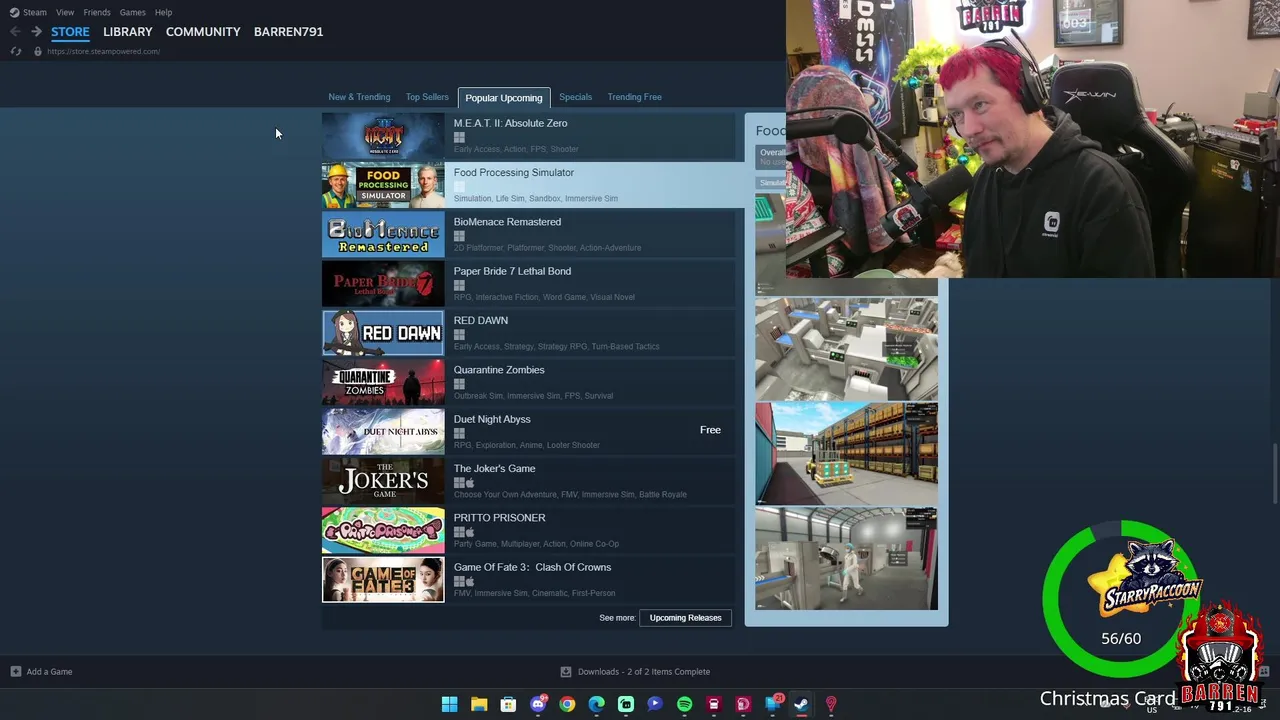Click Windows platform icon for RED DAWN
Screen dimensions: 1280x720
pos(459,335)
